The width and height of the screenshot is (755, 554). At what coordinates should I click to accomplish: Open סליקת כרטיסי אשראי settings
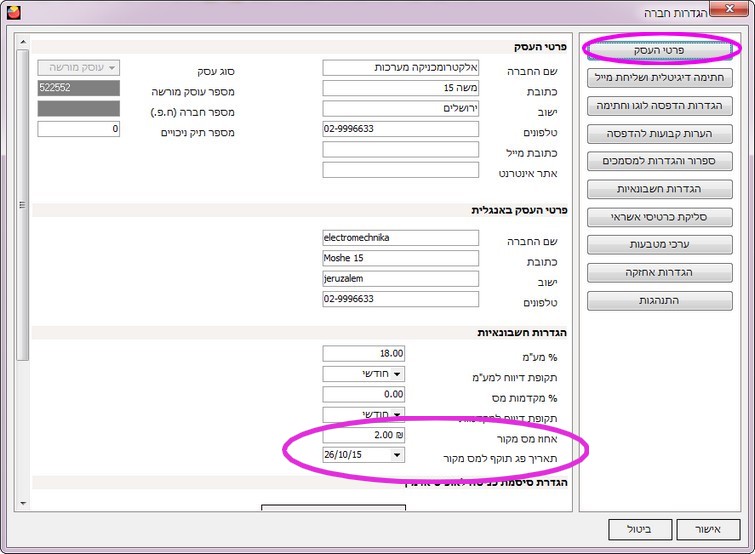(x=658, y=217)
